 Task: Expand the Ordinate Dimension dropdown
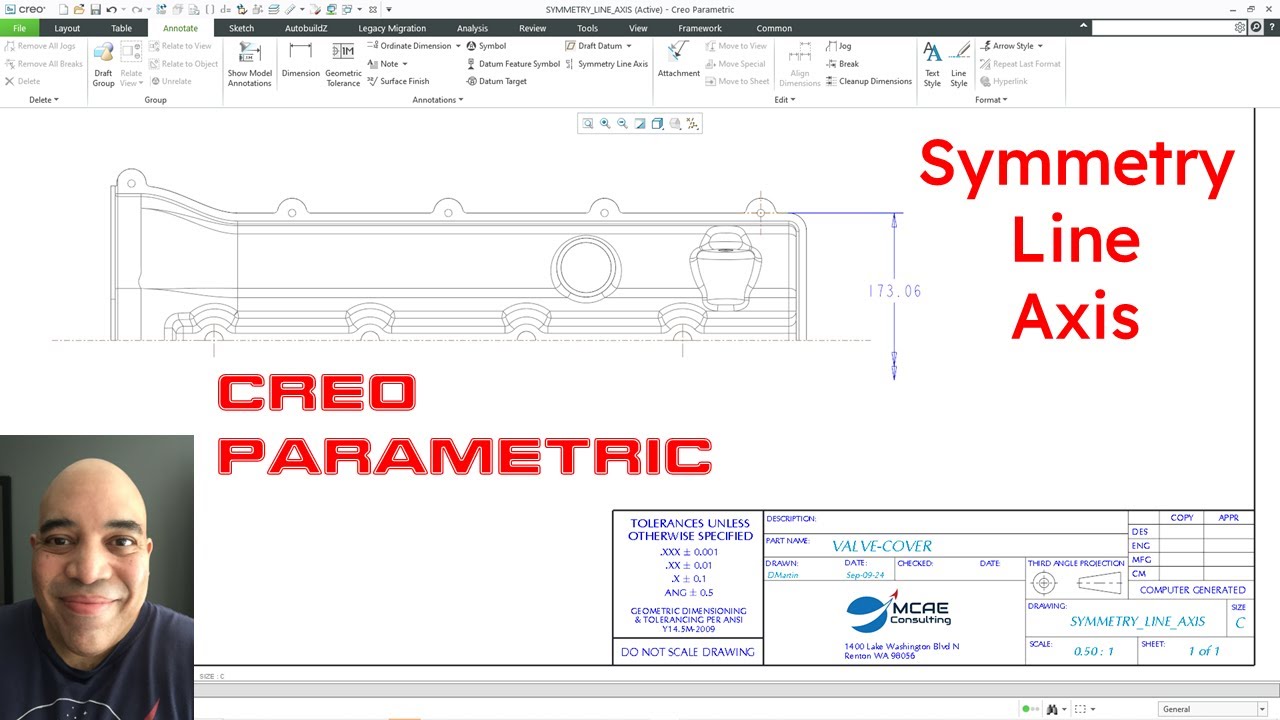coord(458,46)
